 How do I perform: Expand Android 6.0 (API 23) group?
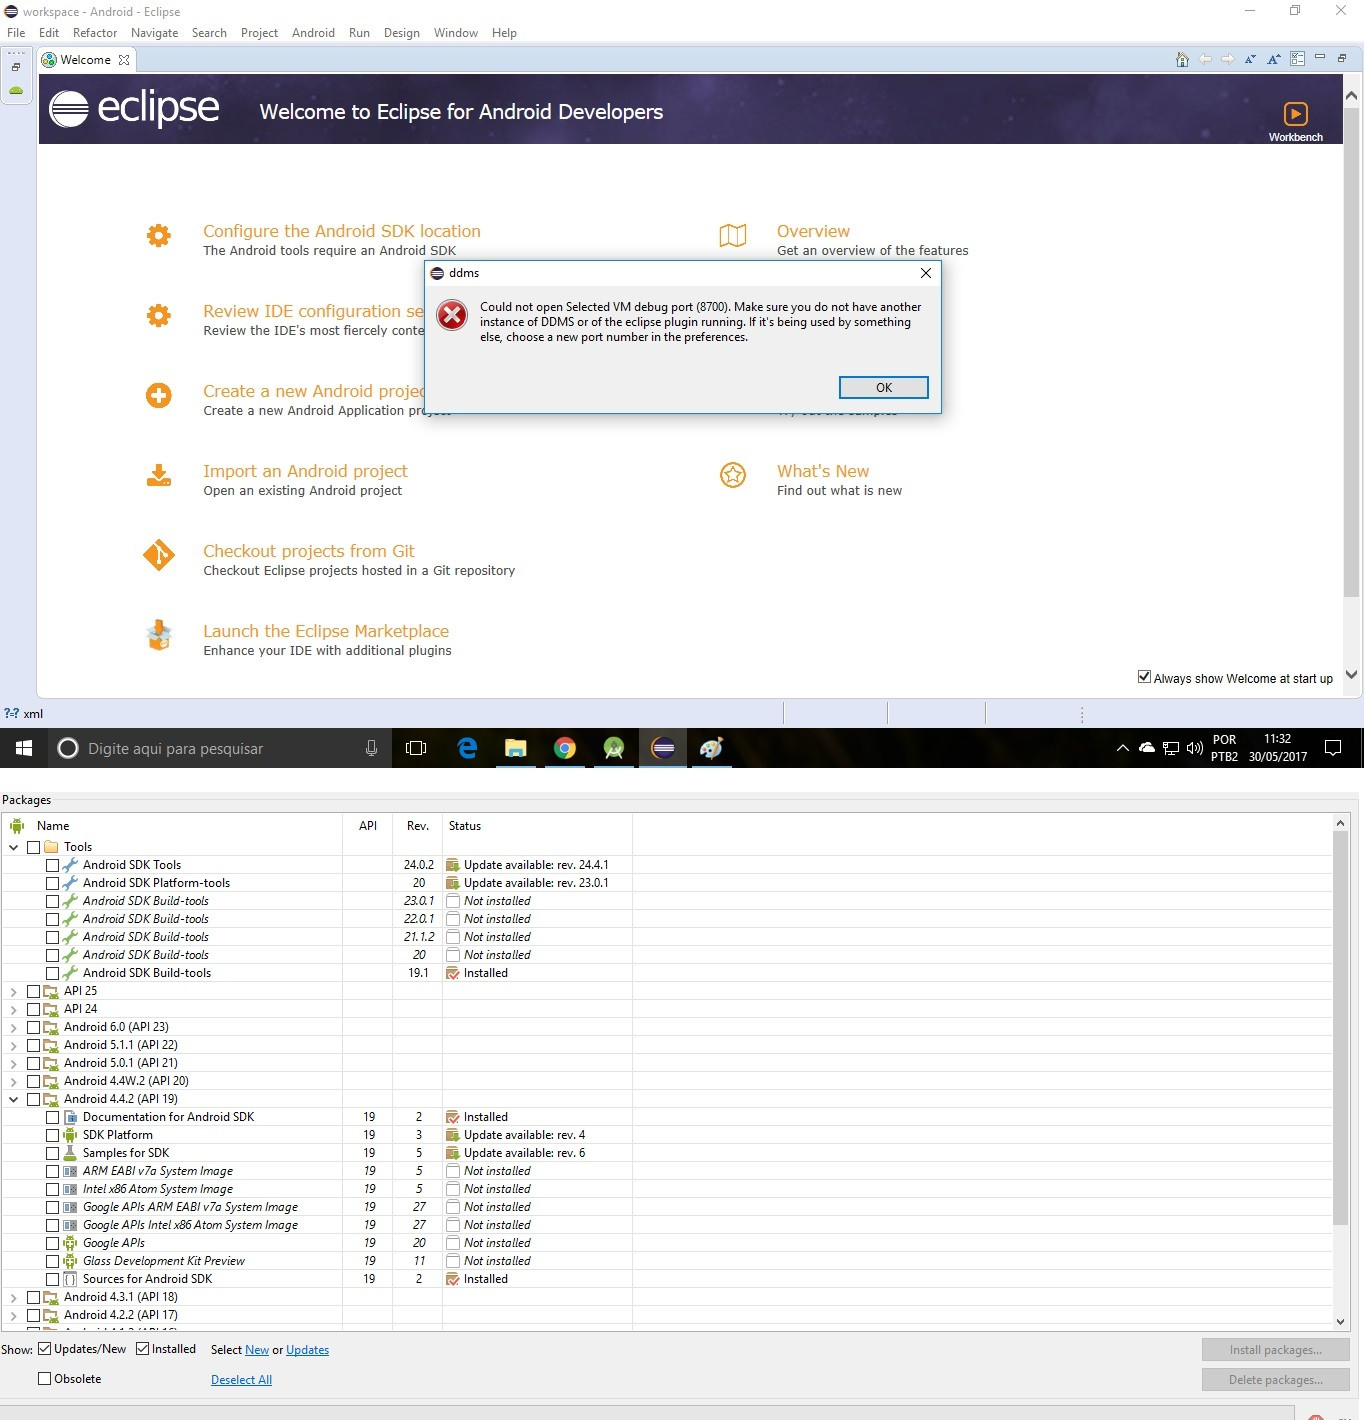[x=14, y=1027]
